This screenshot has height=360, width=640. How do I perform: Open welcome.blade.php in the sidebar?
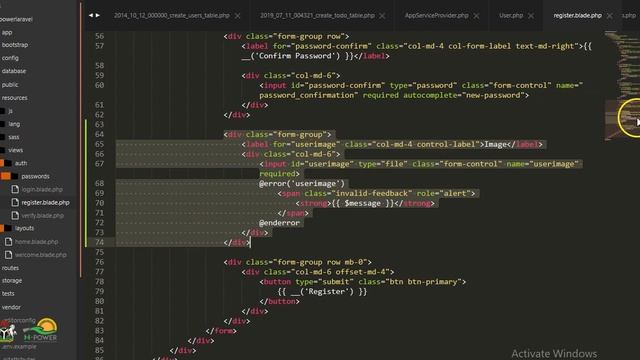point(40,255)
